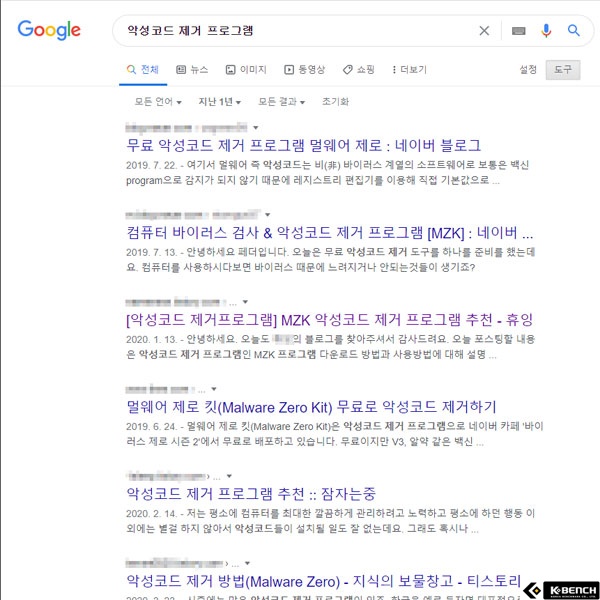The width and height of the screenshot is (600, 600).
Task: Switch to the 이미지 tab
Action: pyautogui.click(x=246, y=70)
